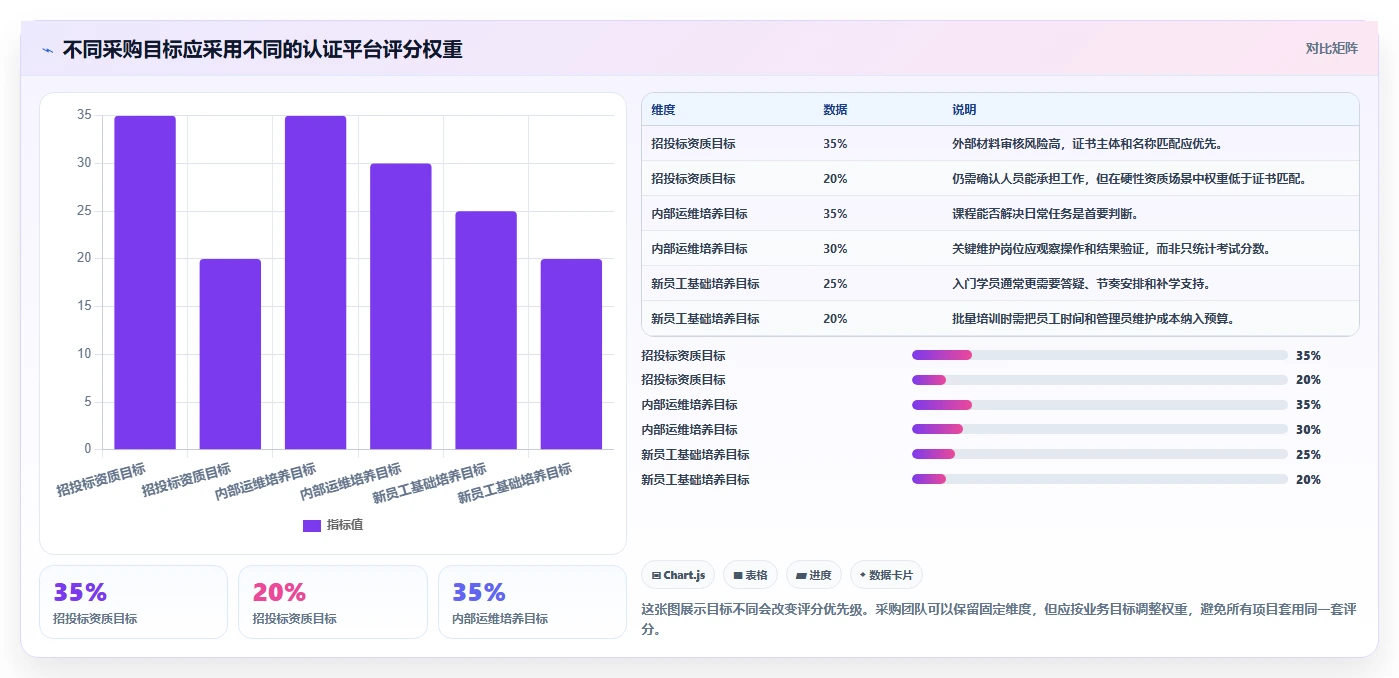Click the lightning icon beside the page title
Screen dimensions: 1399x678
pyautogui.click(x=47, y=50)
